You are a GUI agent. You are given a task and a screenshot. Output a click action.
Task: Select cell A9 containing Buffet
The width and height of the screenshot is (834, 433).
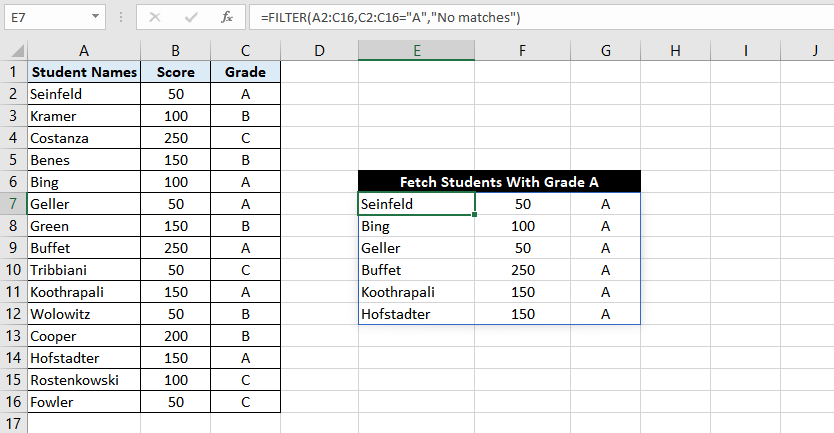pos(84,248)
